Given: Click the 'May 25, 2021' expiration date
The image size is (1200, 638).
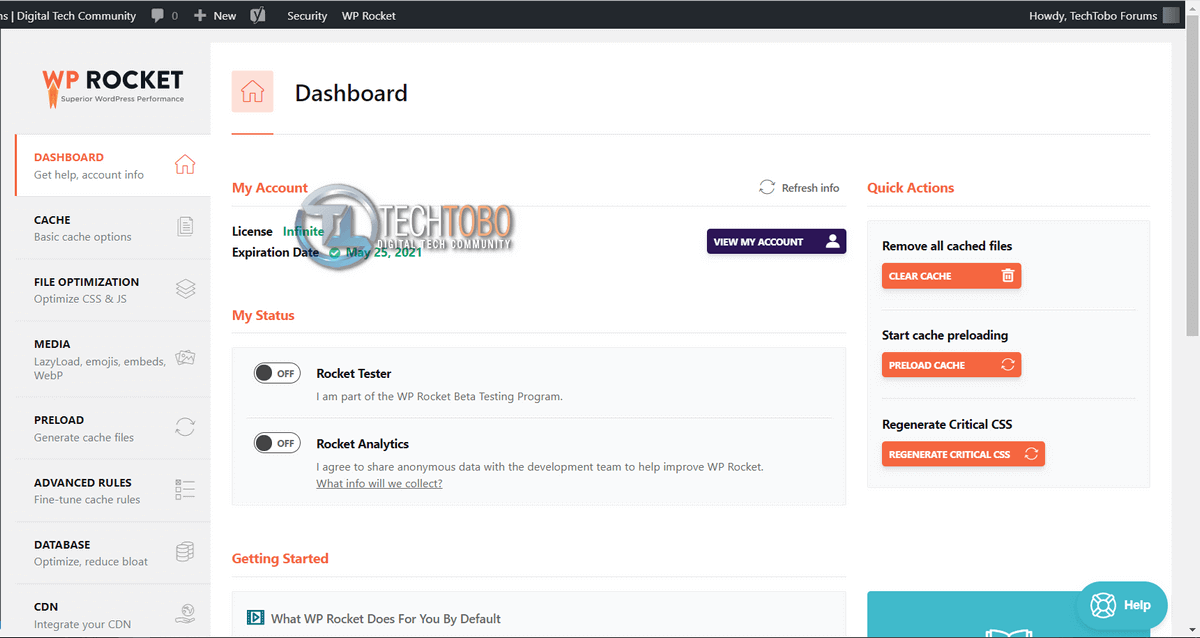Looking at the screenshot, I should click(x=383, y=252).
